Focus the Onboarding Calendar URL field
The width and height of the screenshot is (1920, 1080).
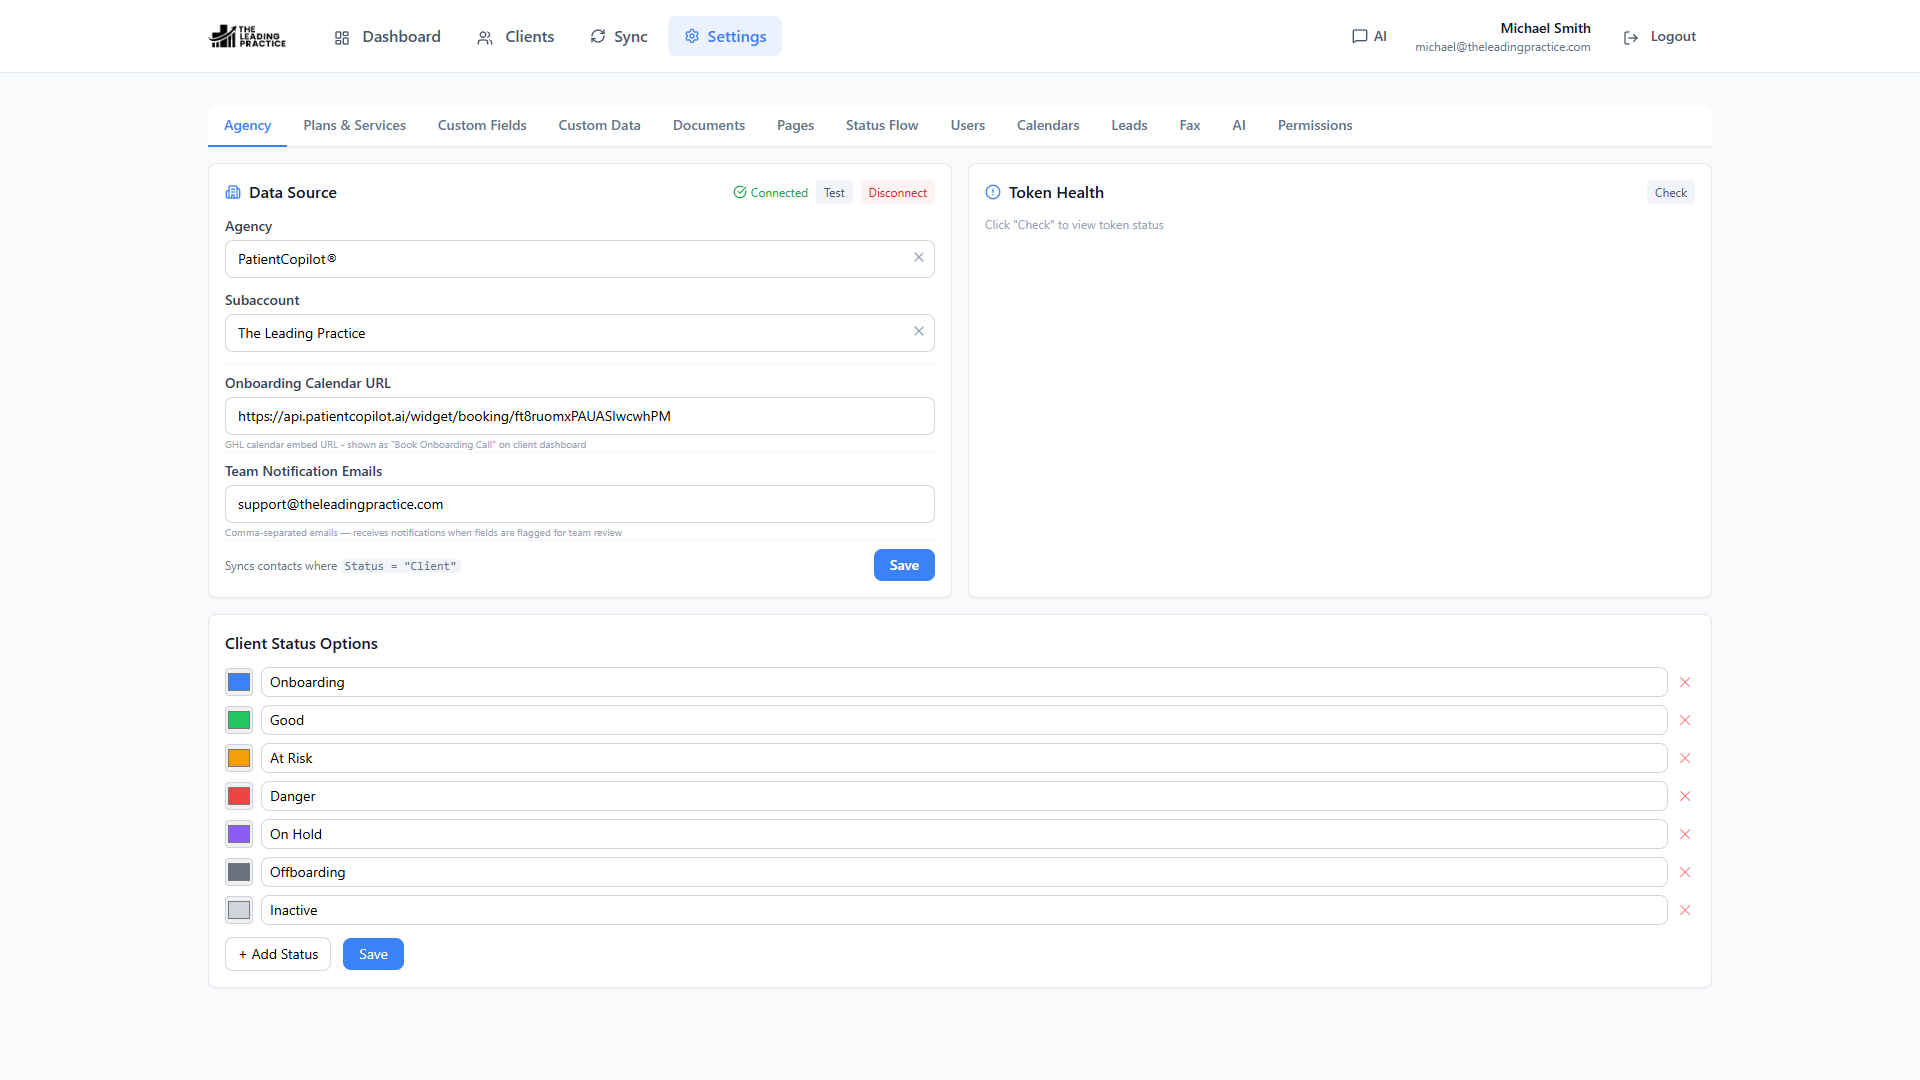point(579,416)
